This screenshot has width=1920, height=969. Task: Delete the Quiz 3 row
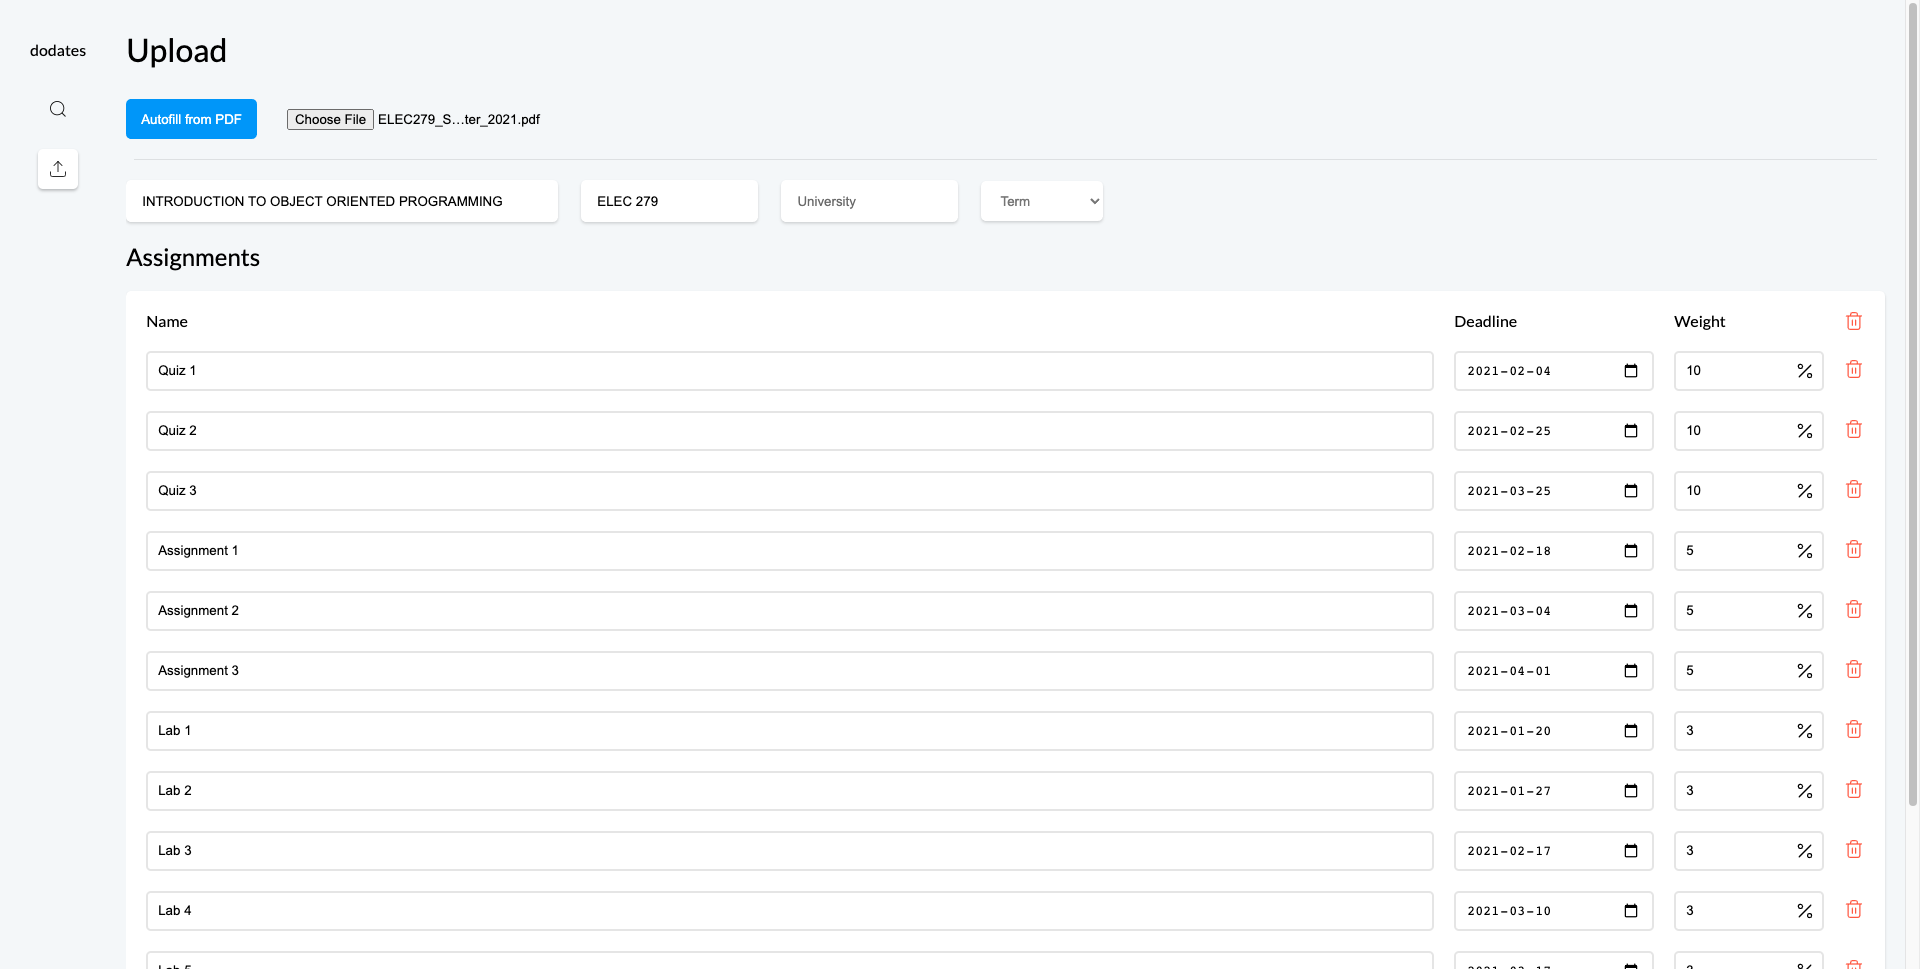pos(1854,489)
